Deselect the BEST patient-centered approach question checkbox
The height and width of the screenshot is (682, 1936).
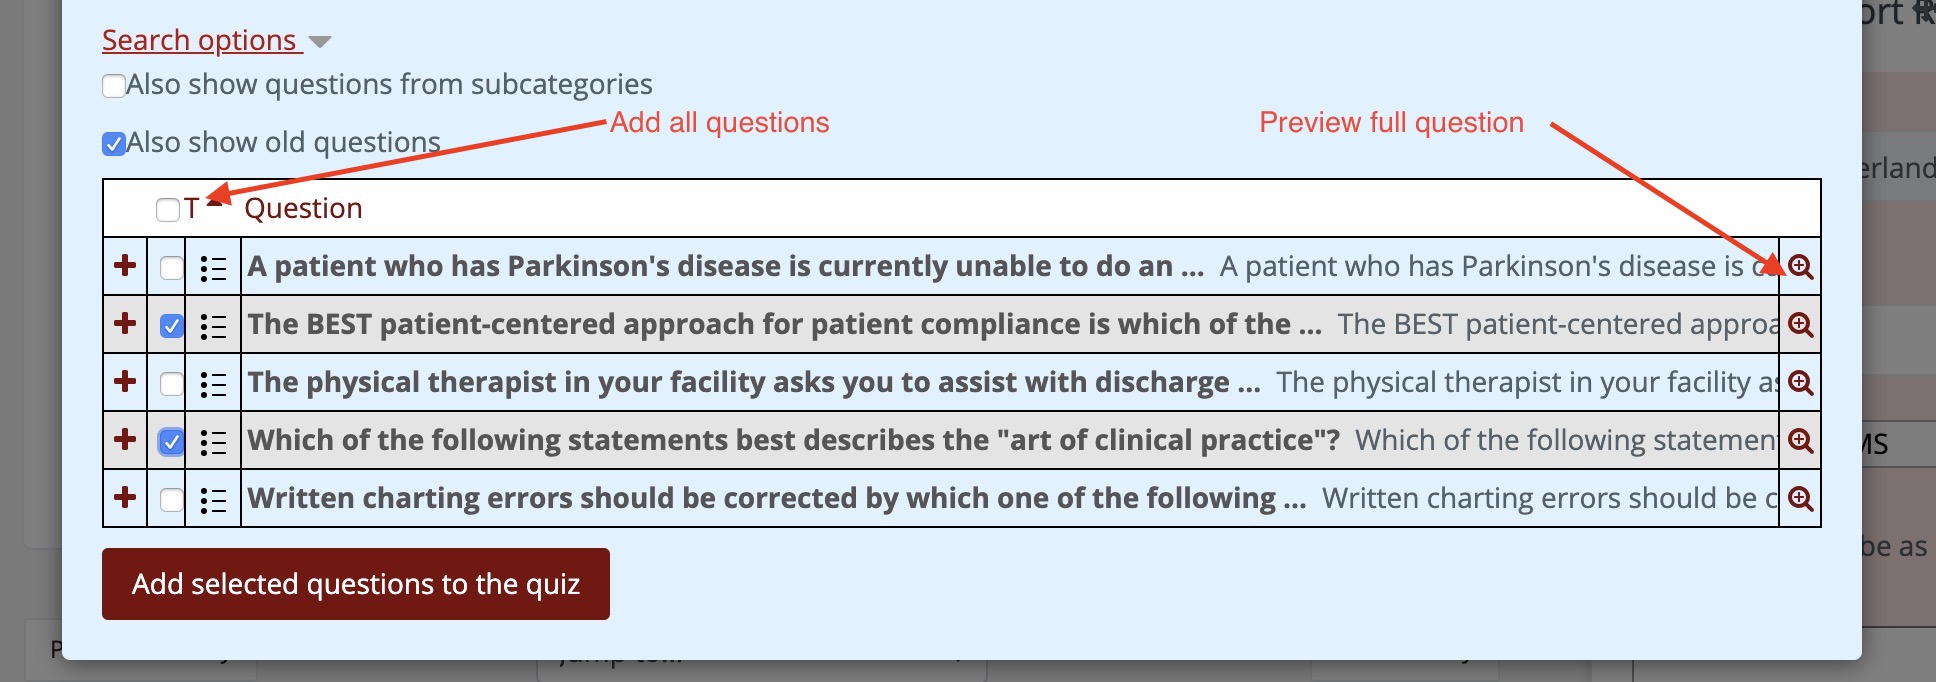(172, 326)
